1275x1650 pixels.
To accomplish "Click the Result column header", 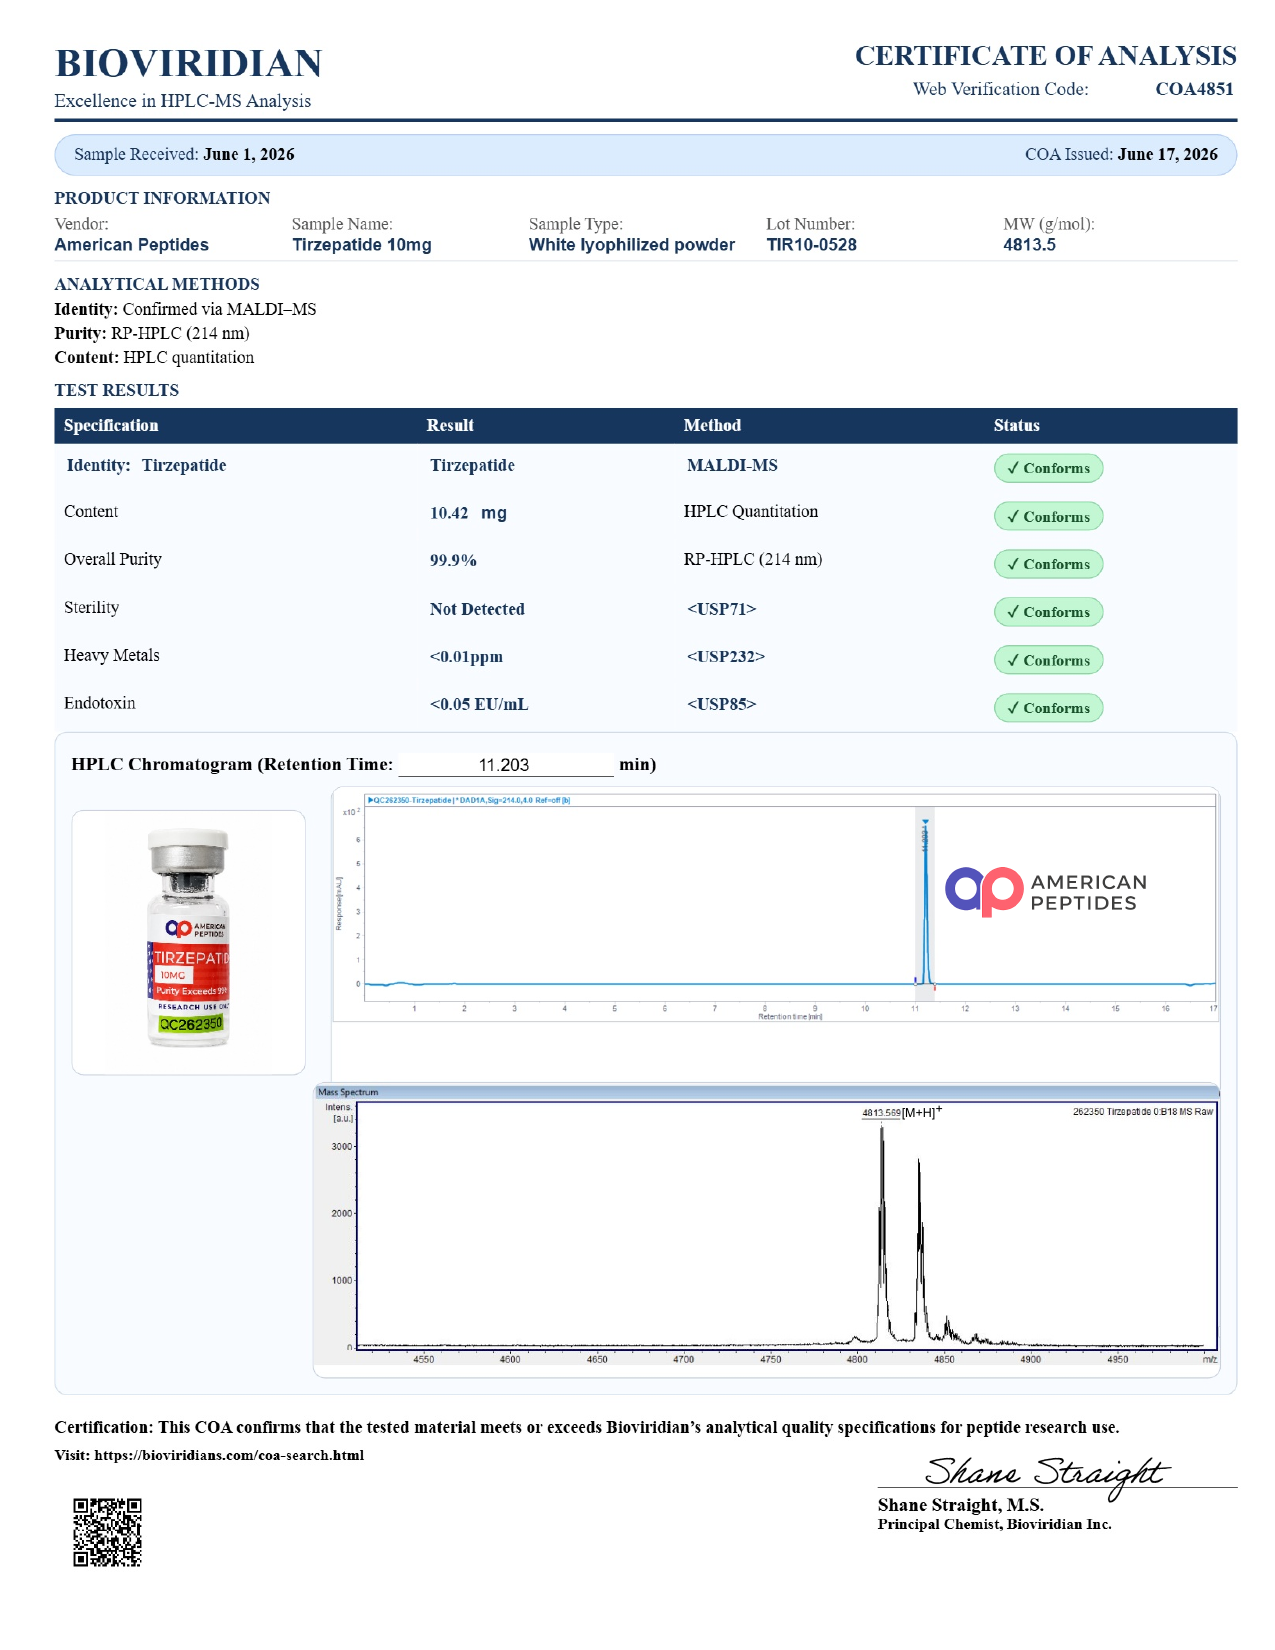I will (450, 425).
